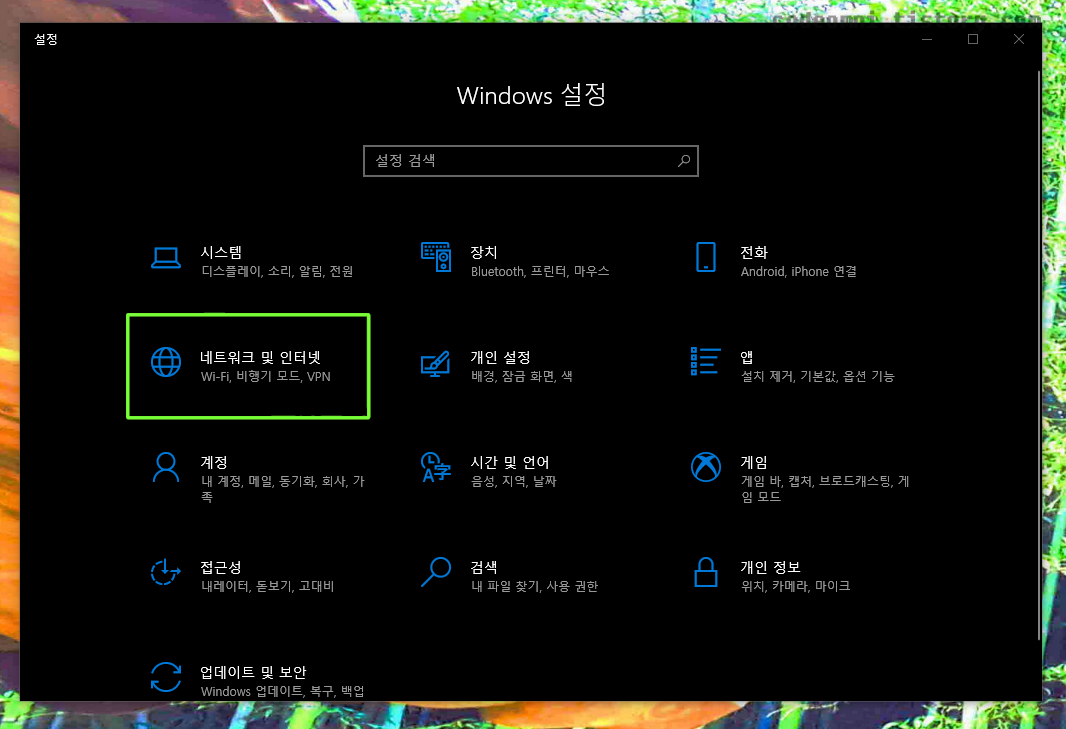Viewport: 1066px width, 729px height.
Task: Click the text 내 파일 찾기, 사용 권한
Action: (x=534, y=586)
